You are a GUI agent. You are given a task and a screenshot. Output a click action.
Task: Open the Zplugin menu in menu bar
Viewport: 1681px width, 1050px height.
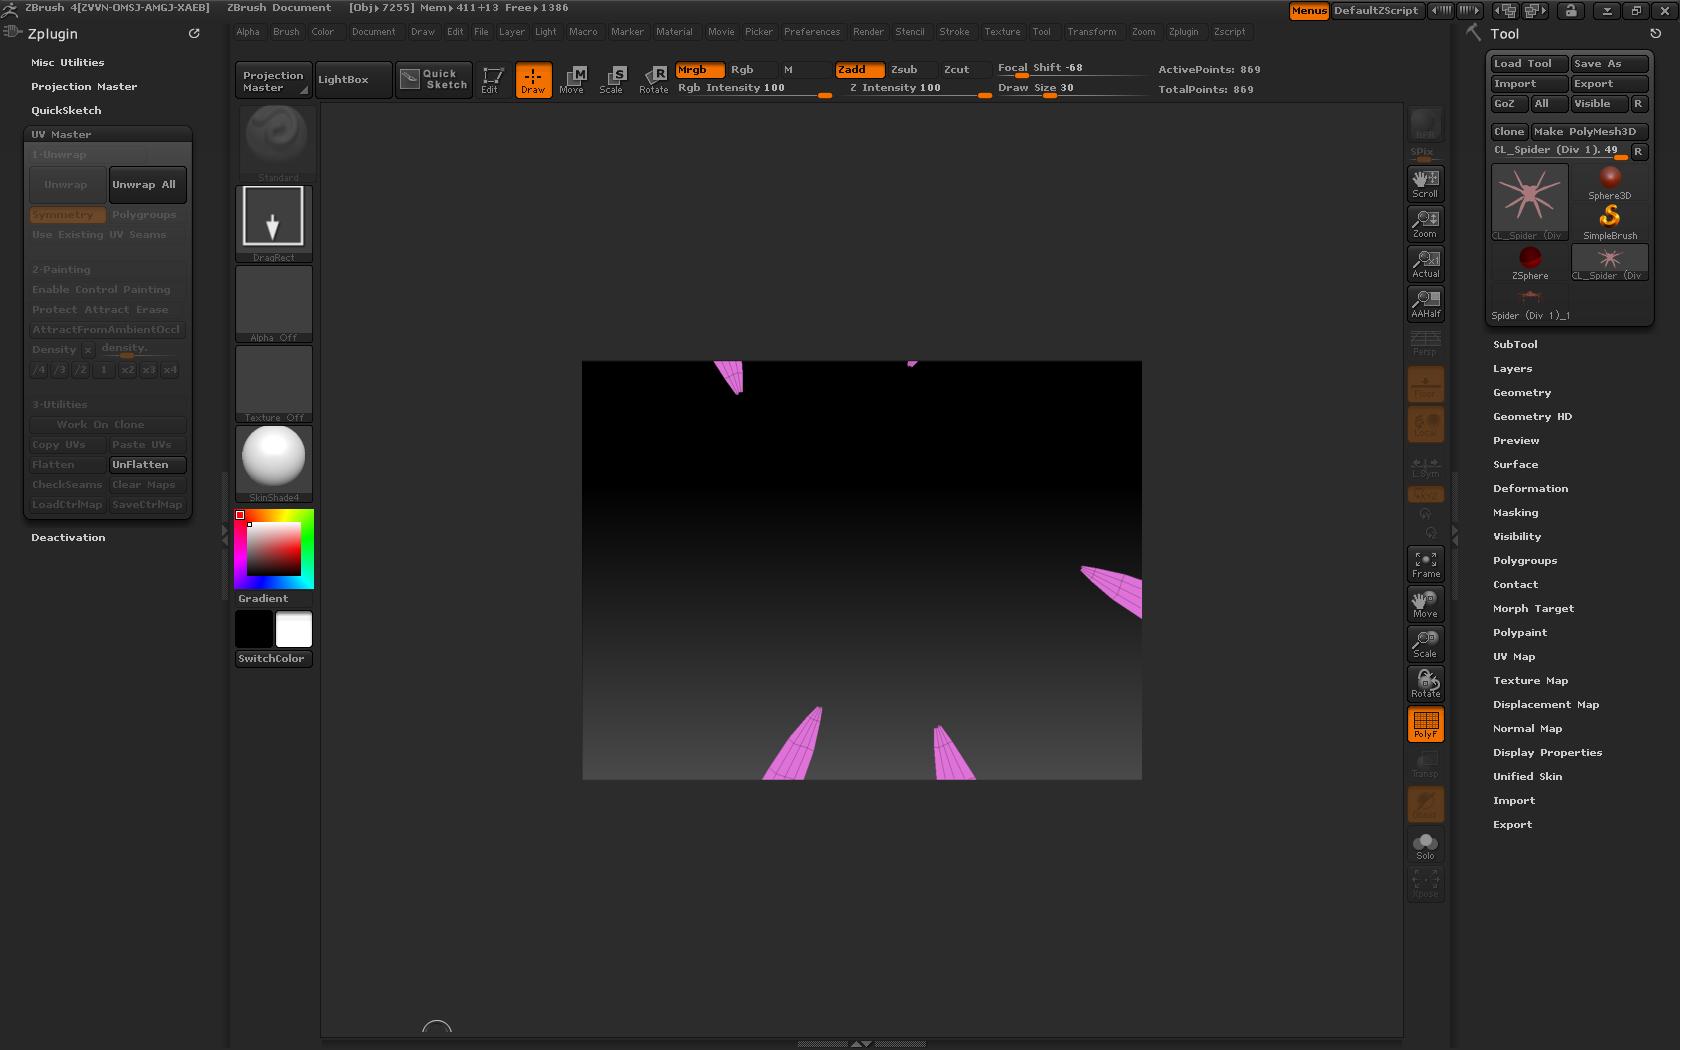coord(1183,32)
